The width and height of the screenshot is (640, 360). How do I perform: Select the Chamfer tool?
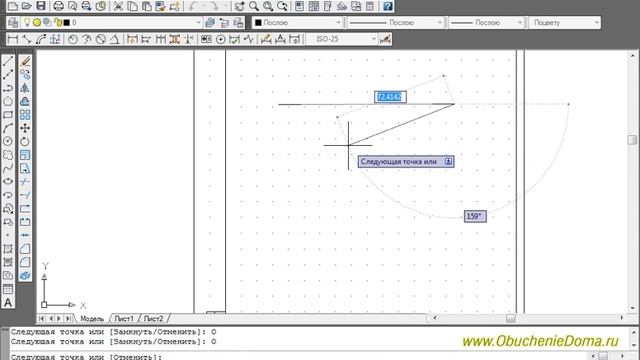tap(25, 249)
